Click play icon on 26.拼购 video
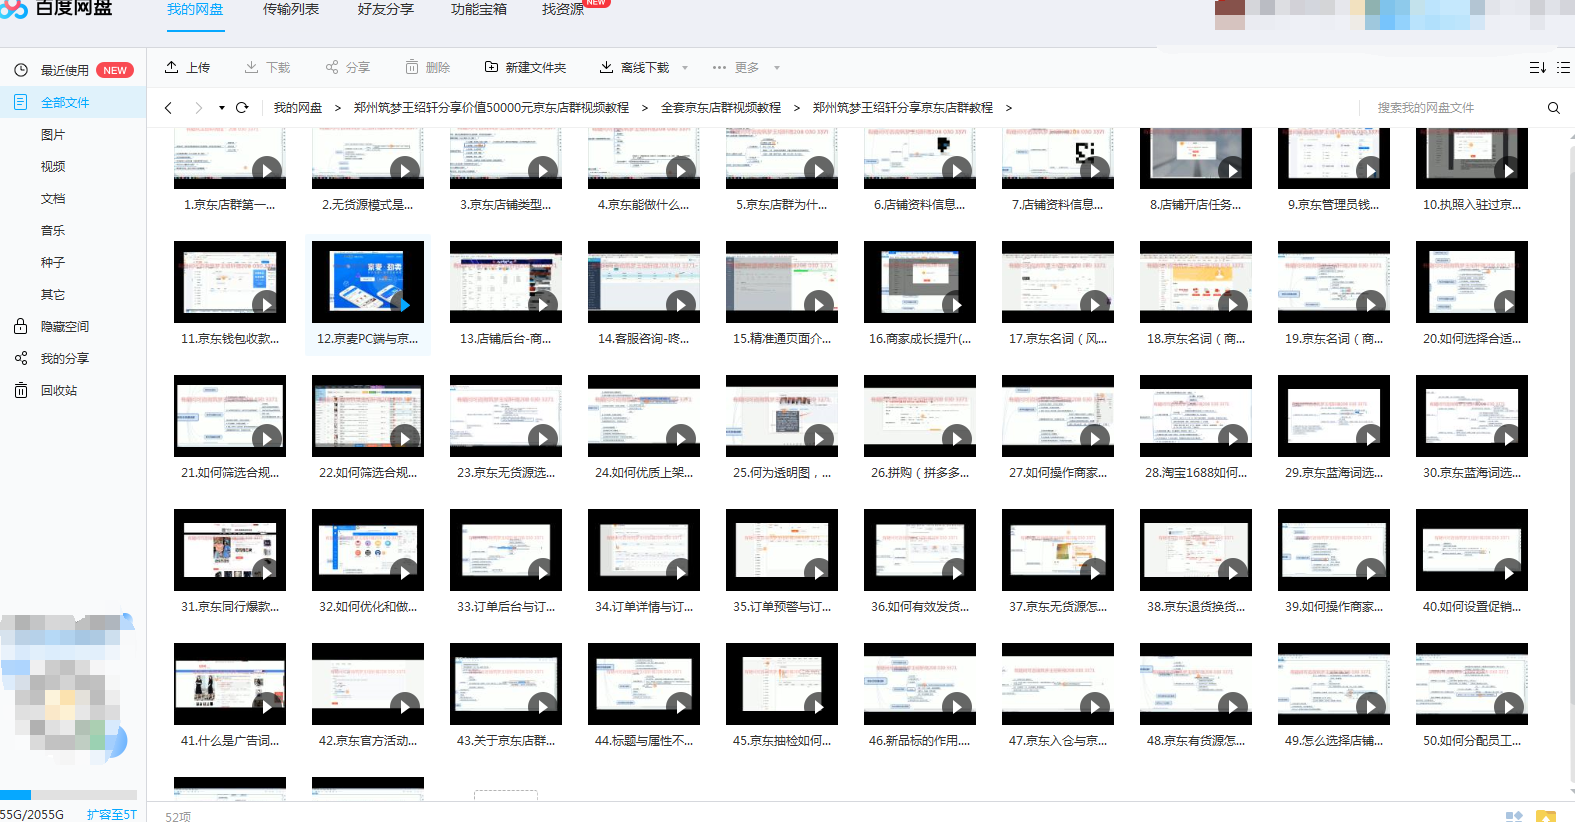1575x822 pixels. pos(957,439)
